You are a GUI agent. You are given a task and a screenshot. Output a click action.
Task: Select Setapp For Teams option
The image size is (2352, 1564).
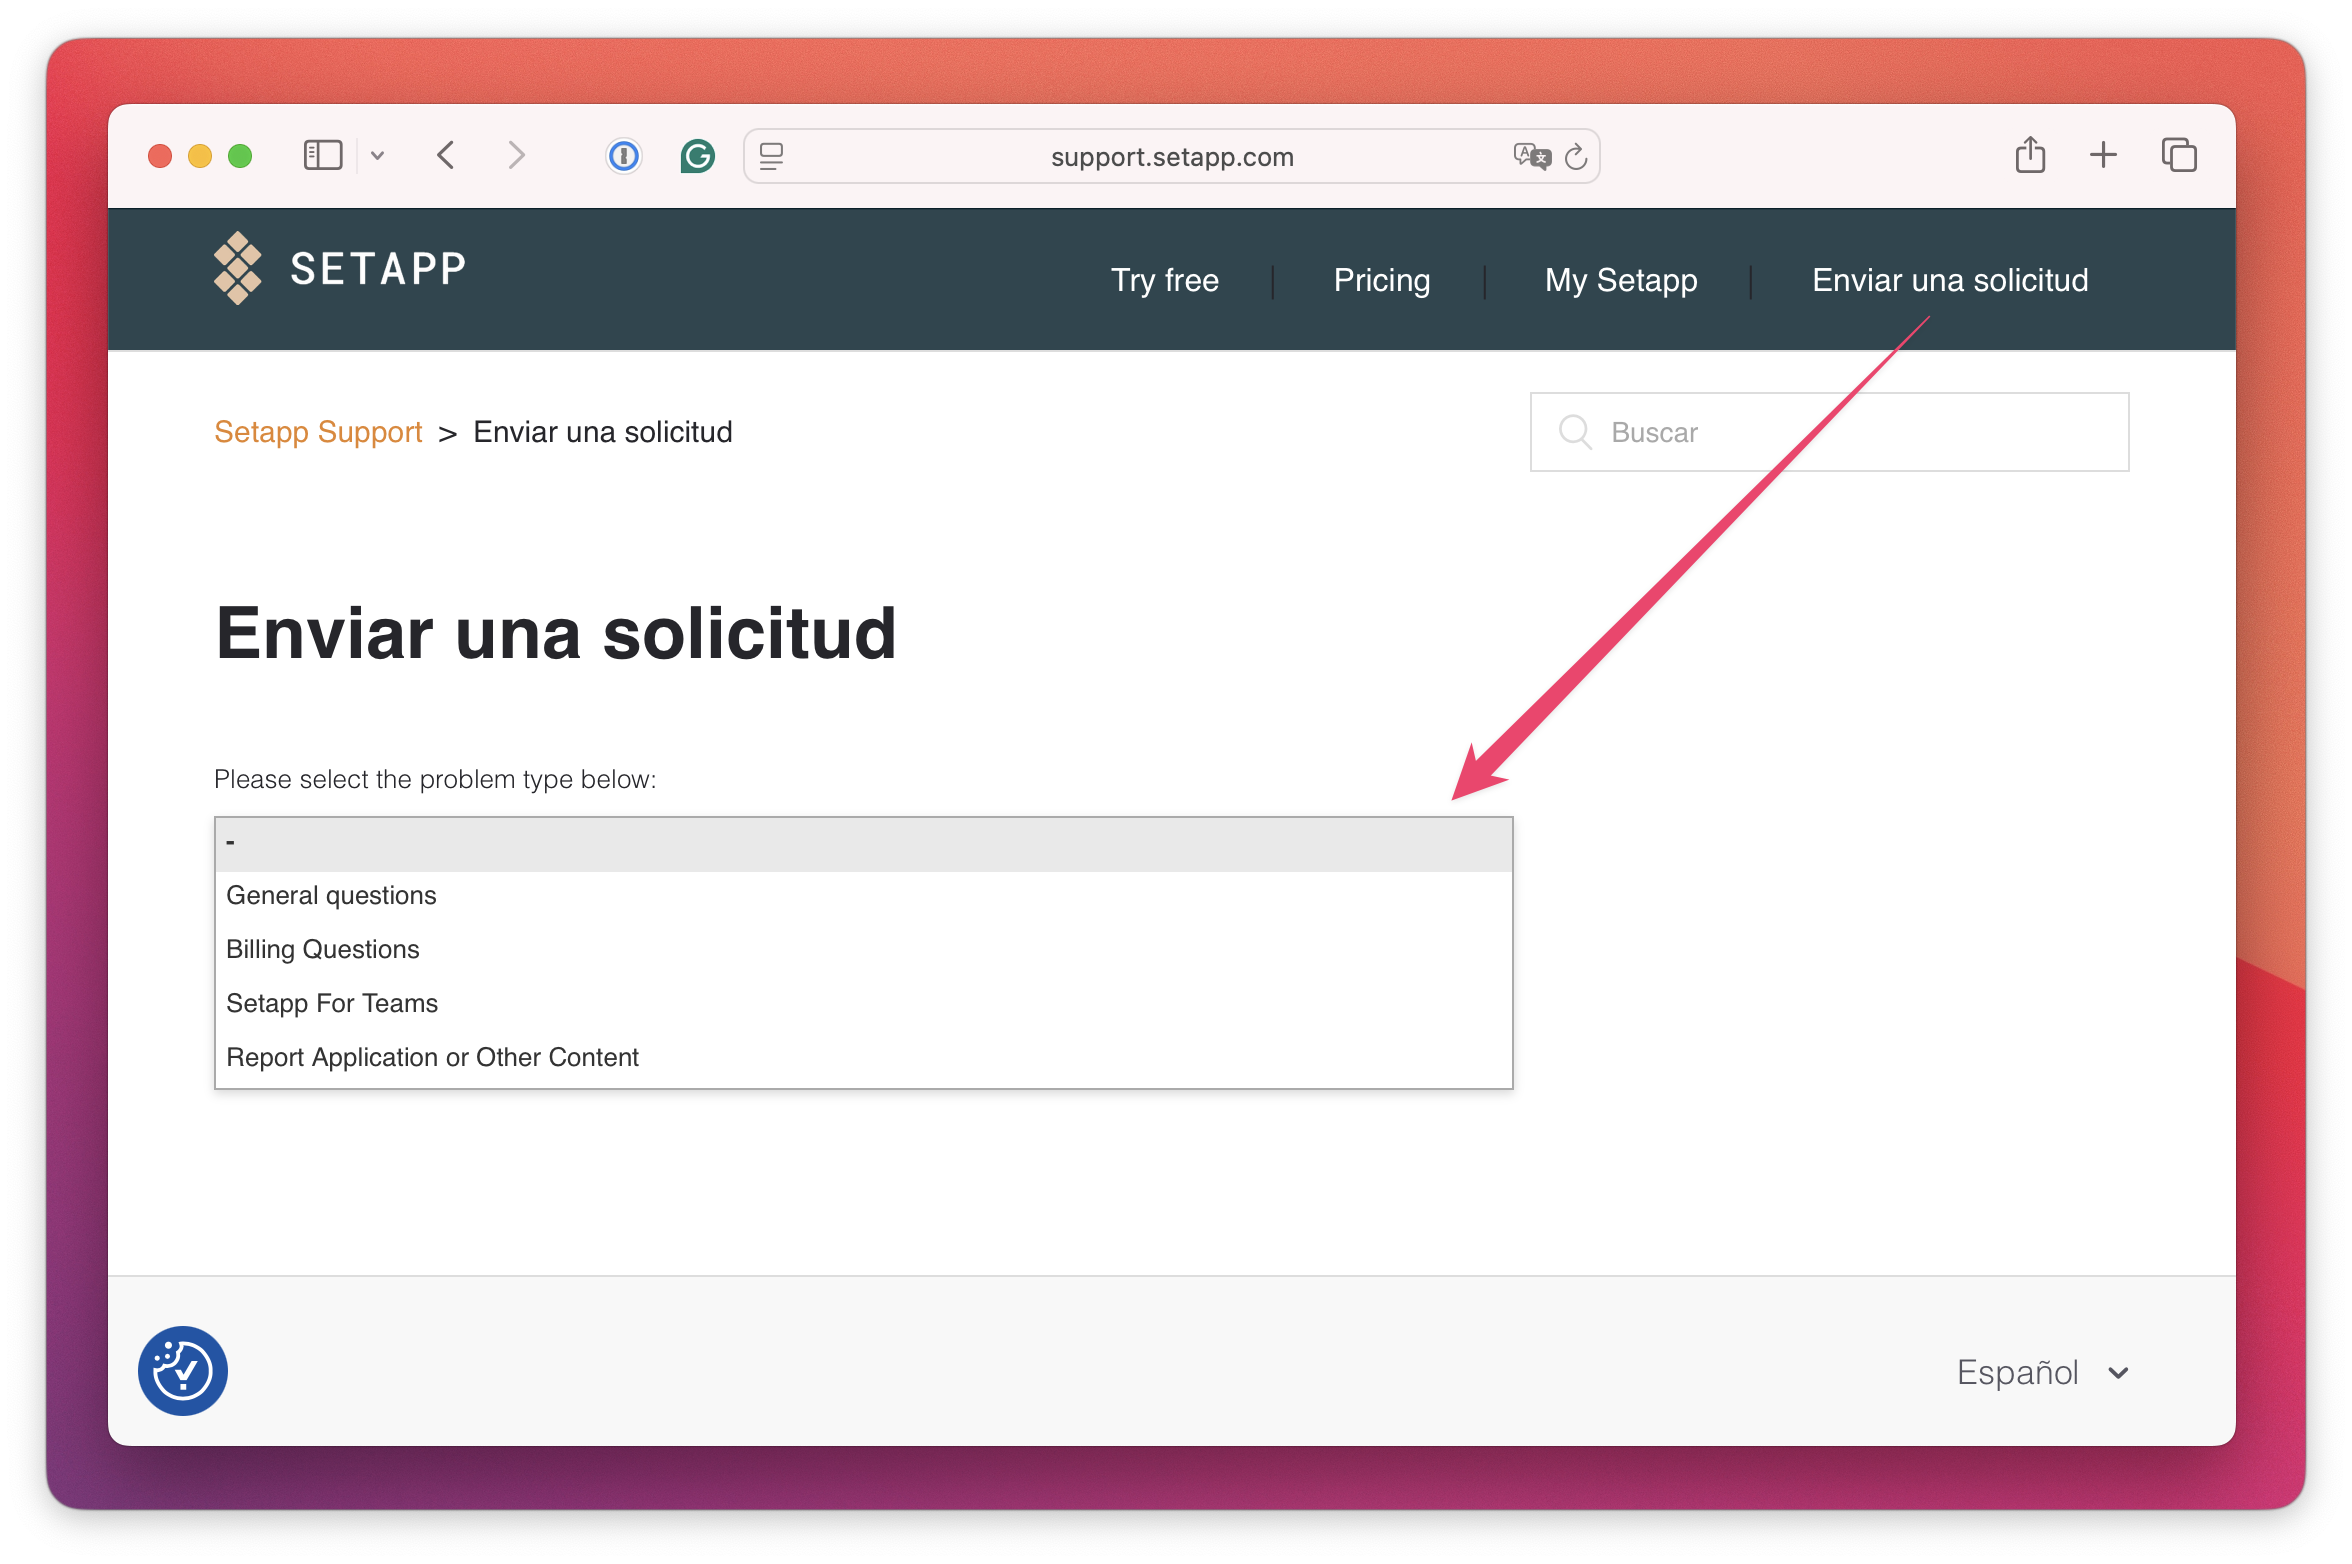click(863, 1003)
